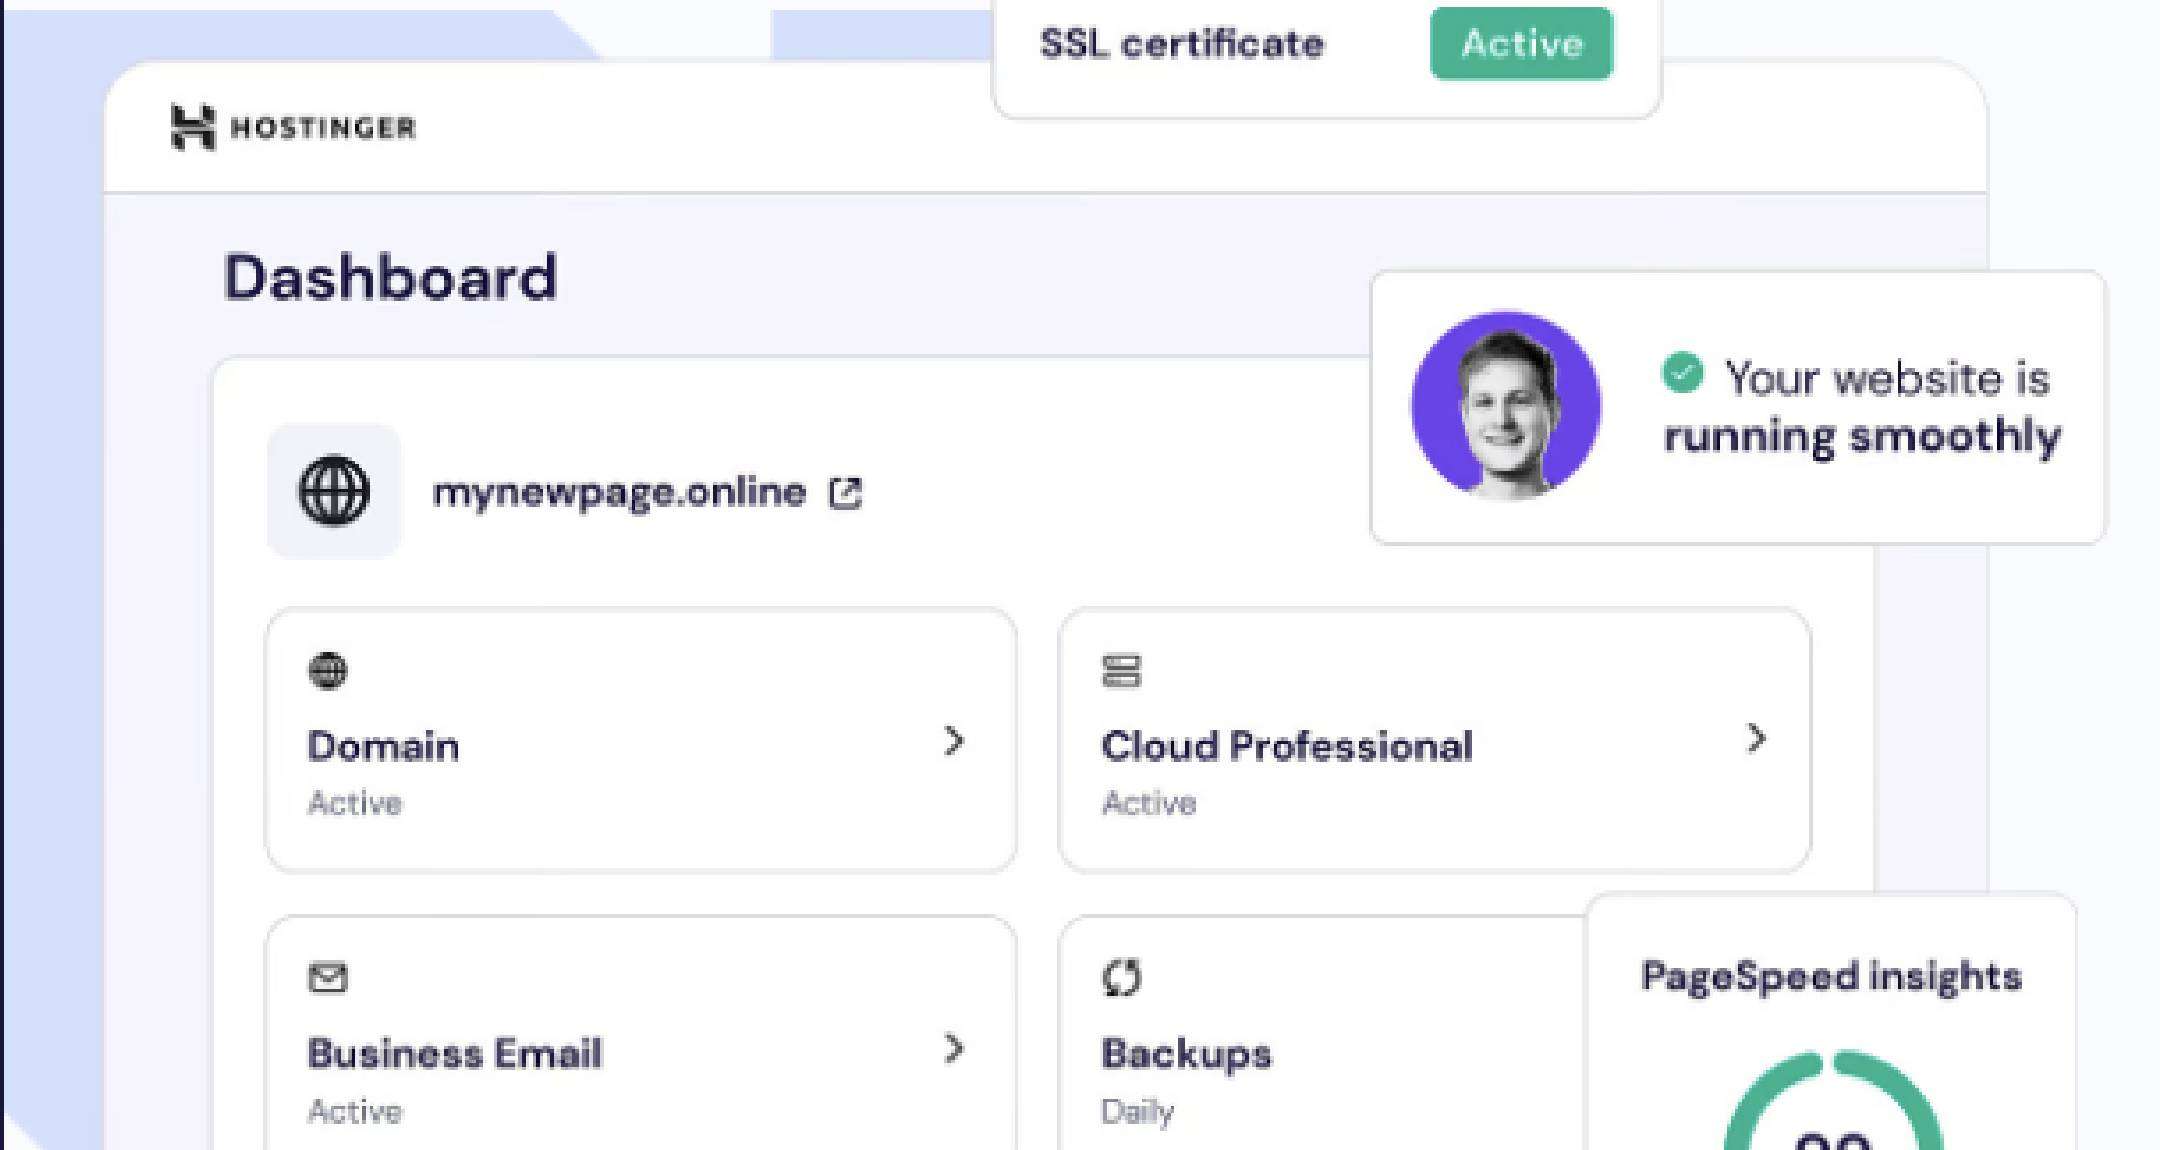
Task: Click the green Active SSL badge
Action: tap(1521, 43)
